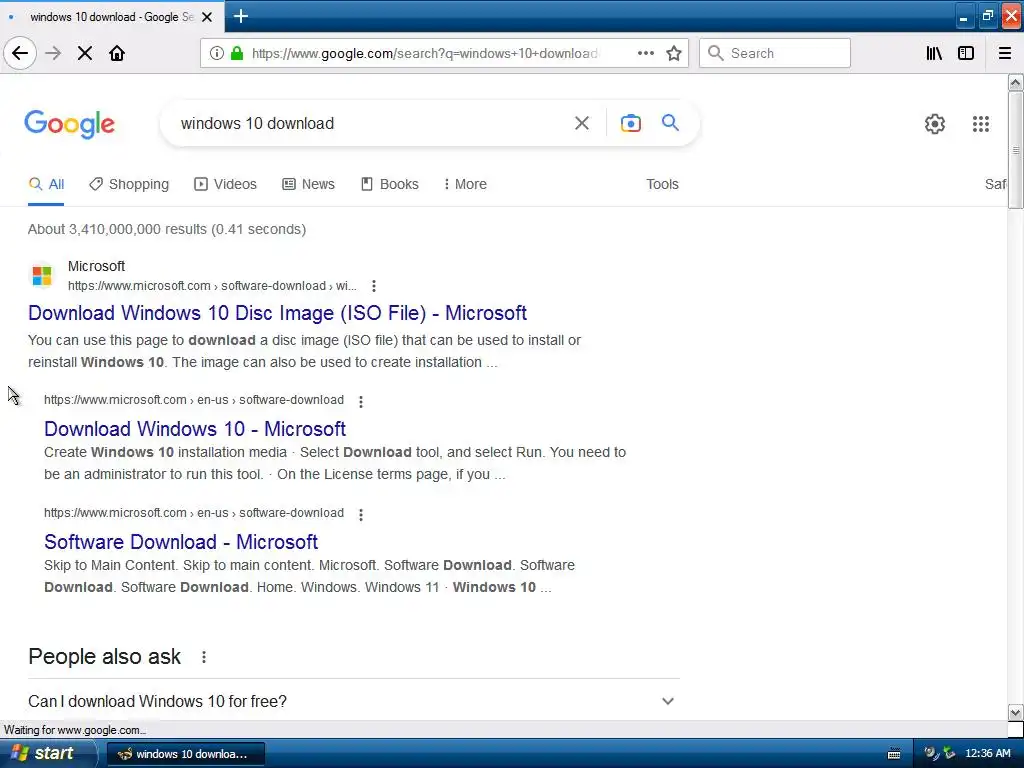The image size is (1024, 768).
Task: Open Software Download - Microsoft link
Action: pos(181,541)
